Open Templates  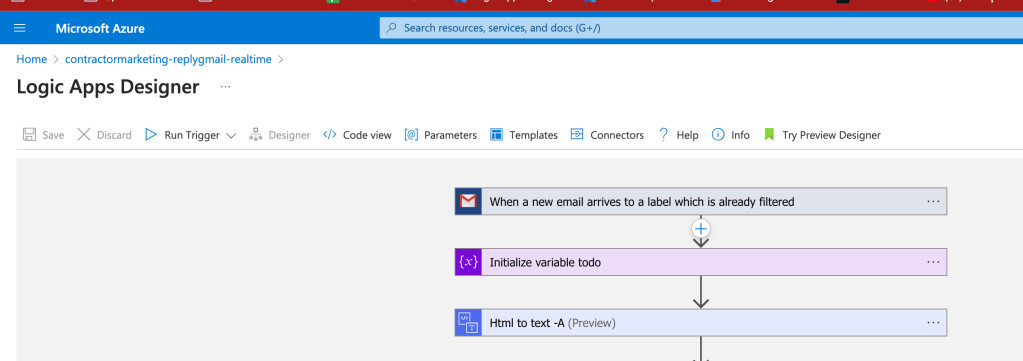[x=534, y=135]
